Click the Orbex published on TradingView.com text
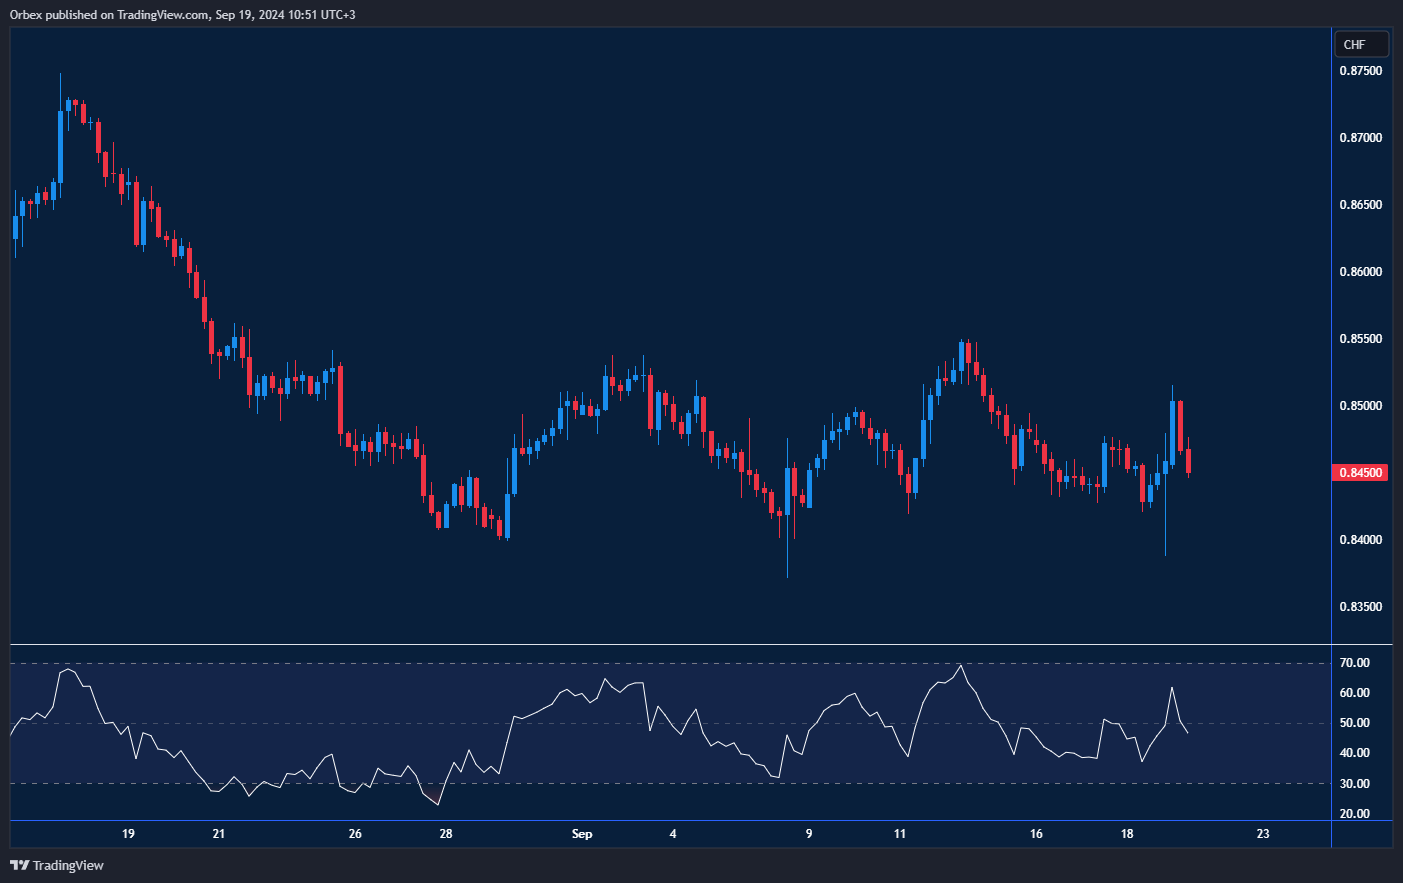Viewport: 1403px width, 883px height. coord(182,15)
